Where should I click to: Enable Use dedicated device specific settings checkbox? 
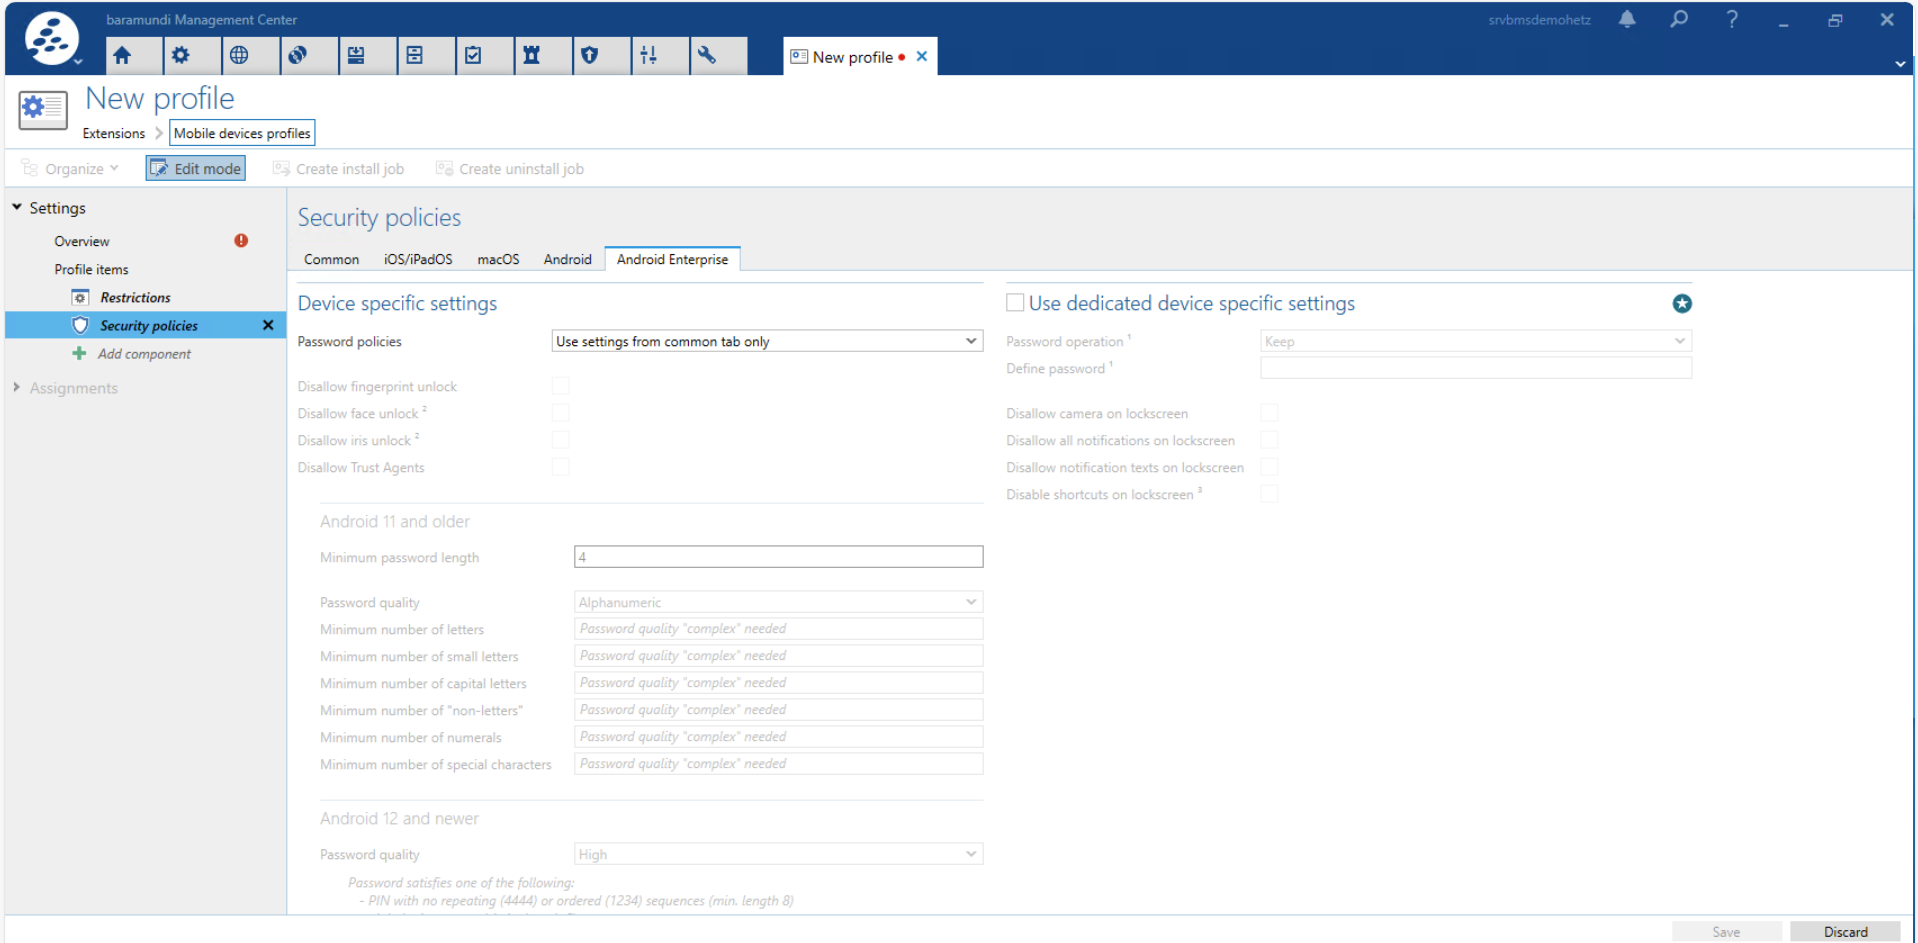pos(1015,303)
